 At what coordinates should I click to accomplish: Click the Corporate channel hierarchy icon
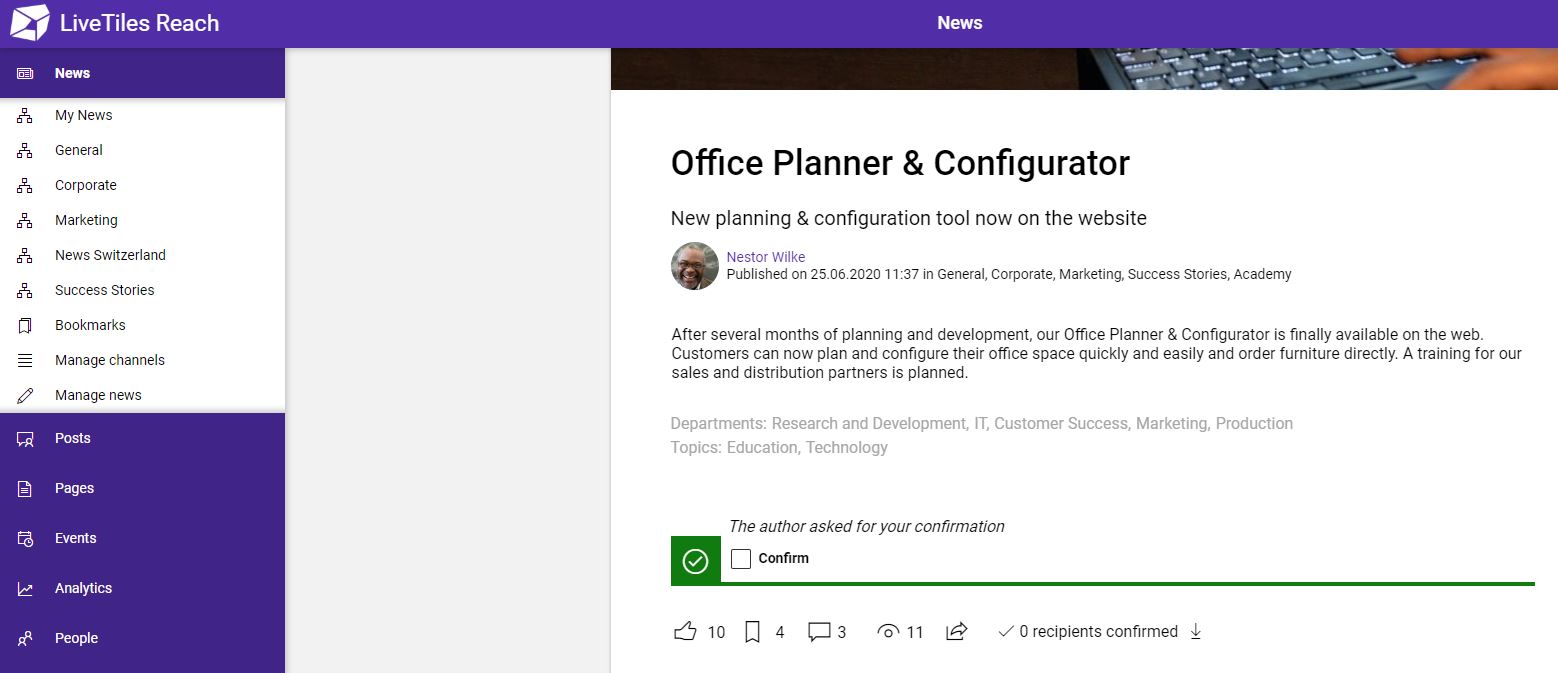pyautogui.click(x=25, y=185)
